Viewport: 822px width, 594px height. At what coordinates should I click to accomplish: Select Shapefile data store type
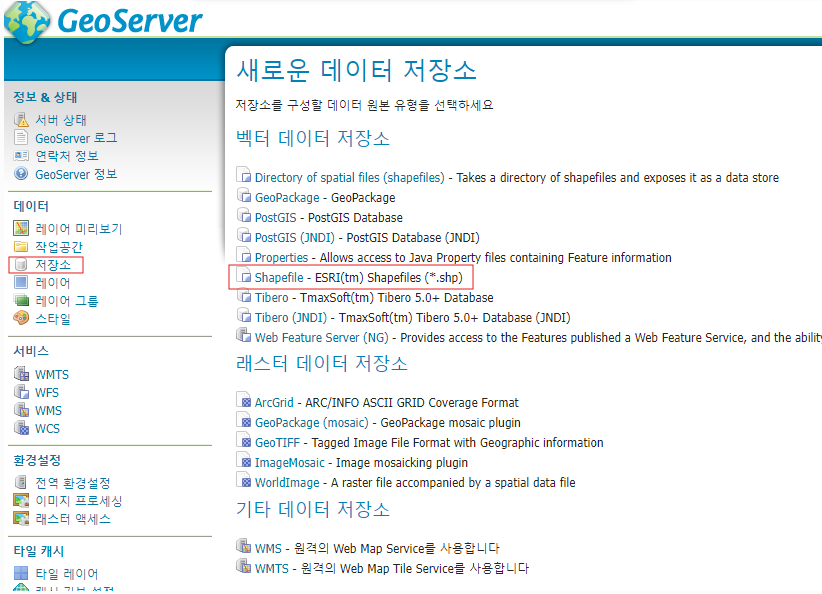[x=279, y=277]
